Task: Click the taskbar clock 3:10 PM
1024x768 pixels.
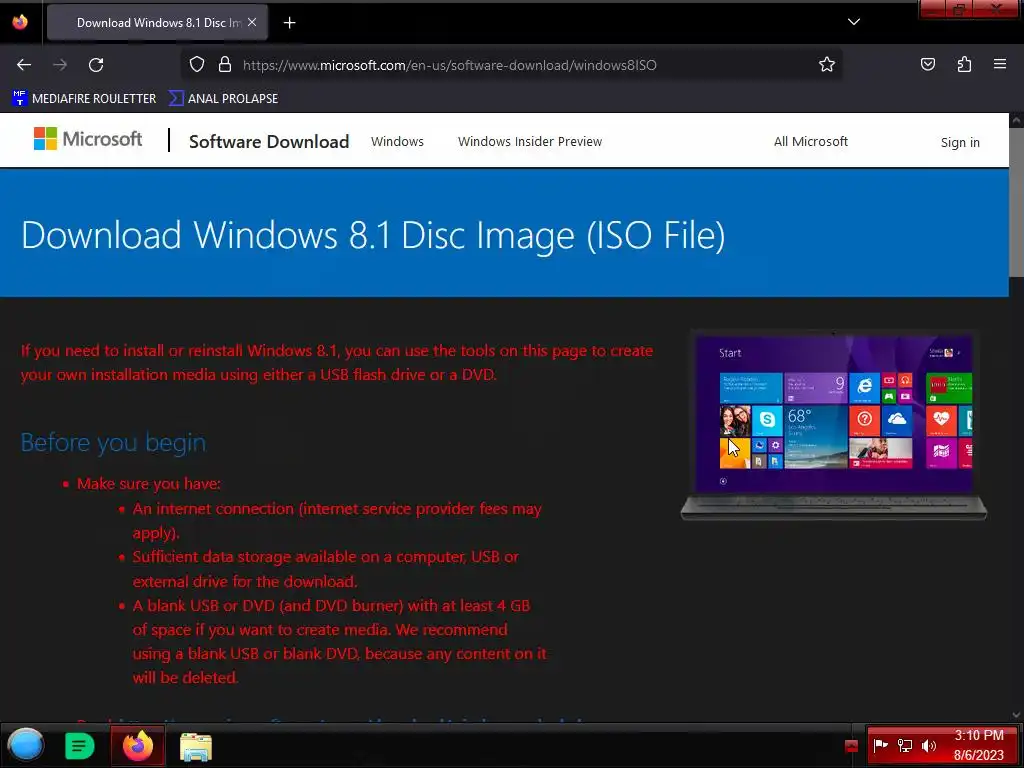Action: (x=978, y=745)
